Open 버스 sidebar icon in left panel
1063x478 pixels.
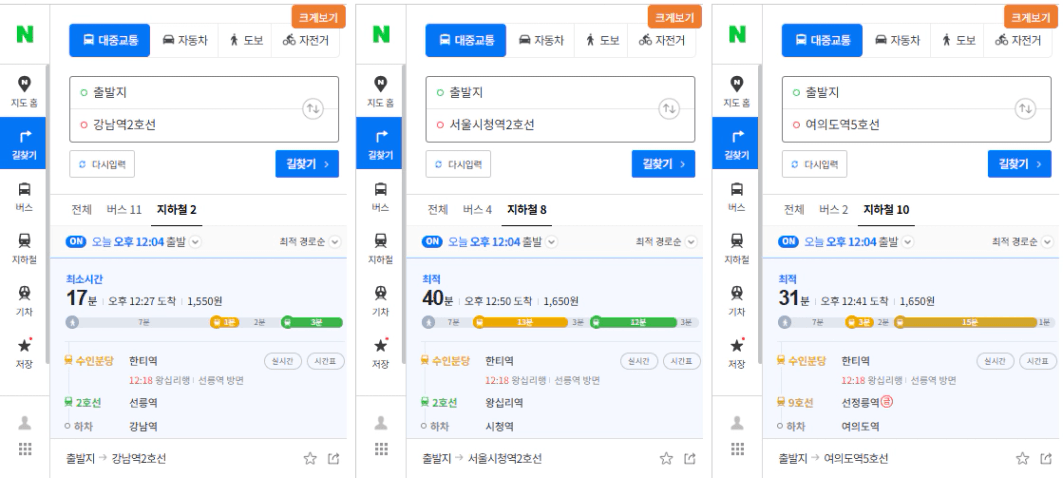pos(24,189)
